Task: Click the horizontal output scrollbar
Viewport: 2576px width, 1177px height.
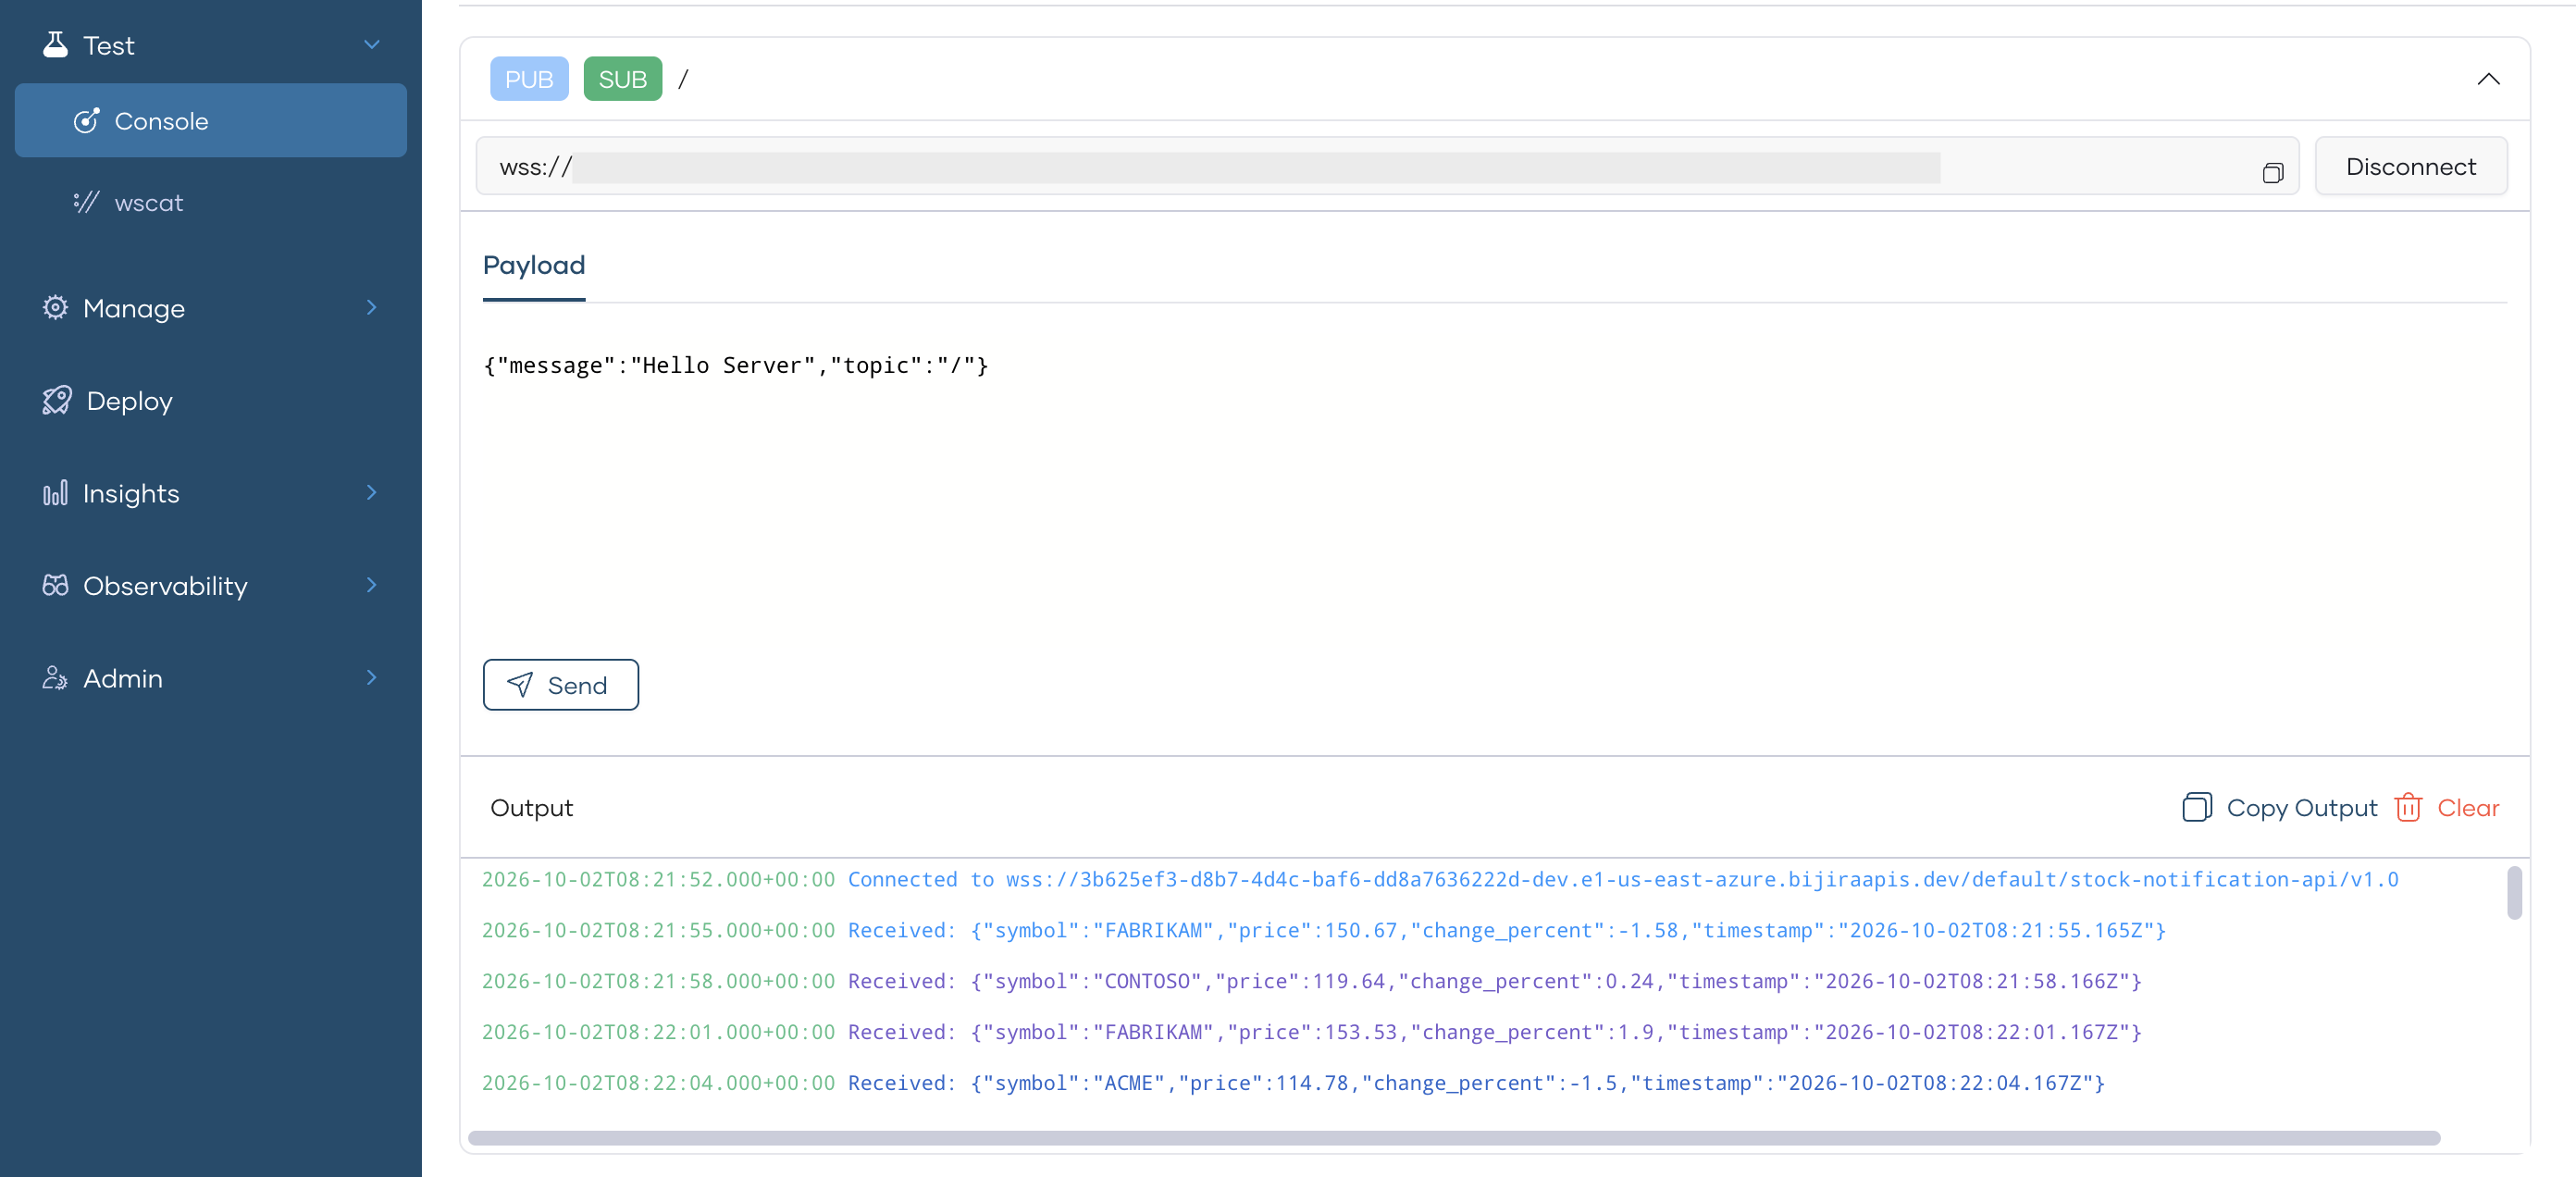Action: (x=1454, y=1138)
